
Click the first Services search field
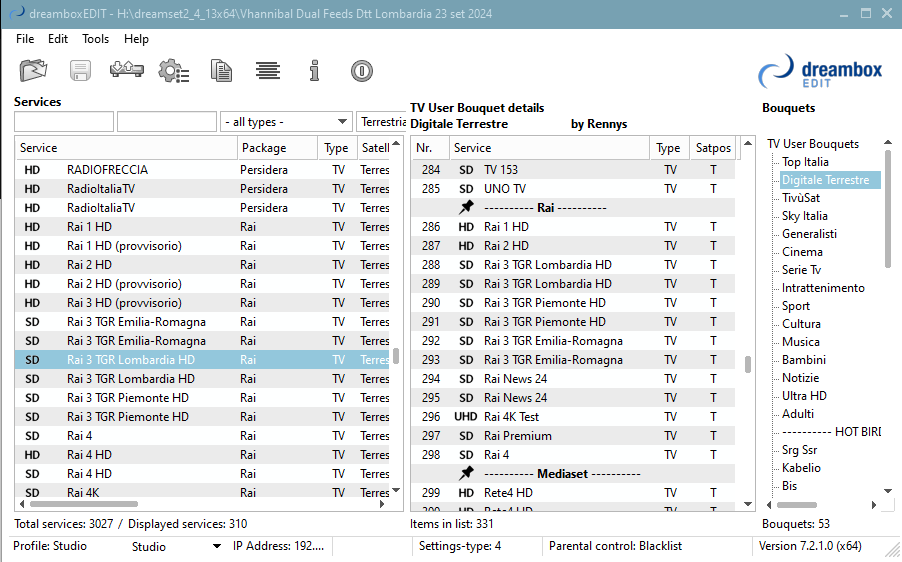click(64, 122)
